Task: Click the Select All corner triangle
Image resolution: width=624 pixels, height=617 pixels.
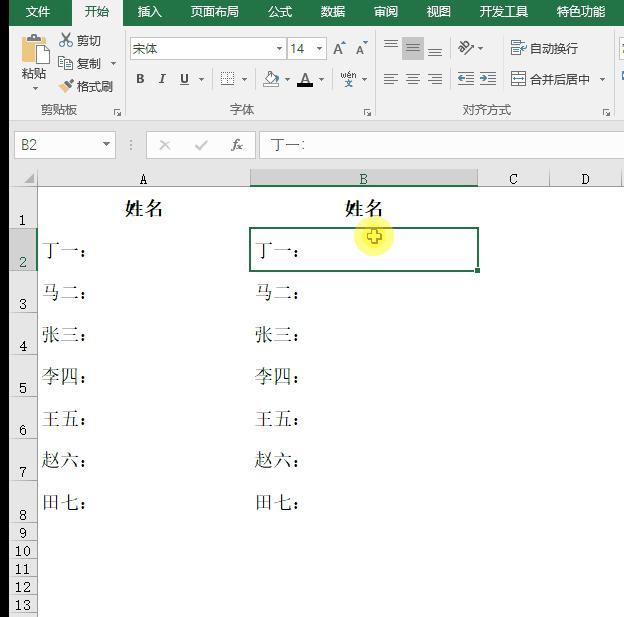Action: tap(29, 178)
